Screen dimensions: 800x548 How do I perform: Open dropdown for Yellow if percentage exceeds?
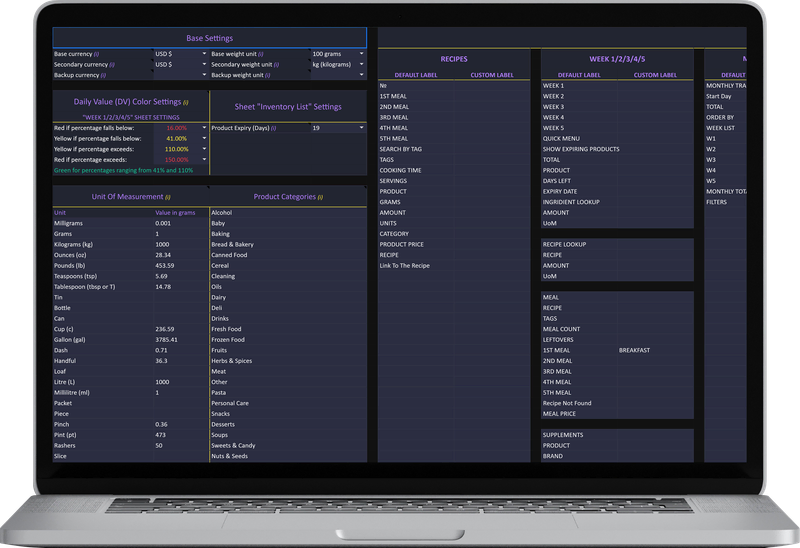coord(204,149)
